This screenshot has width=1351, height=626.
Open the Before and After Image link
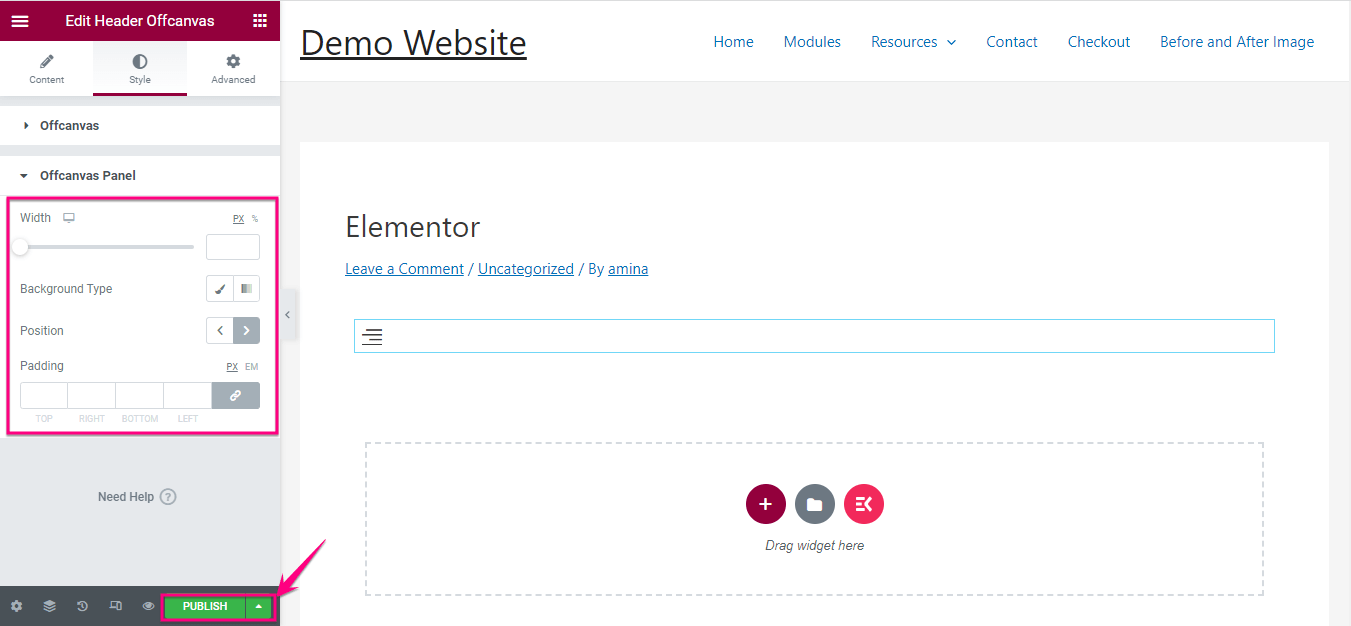tap(1237, 42)
